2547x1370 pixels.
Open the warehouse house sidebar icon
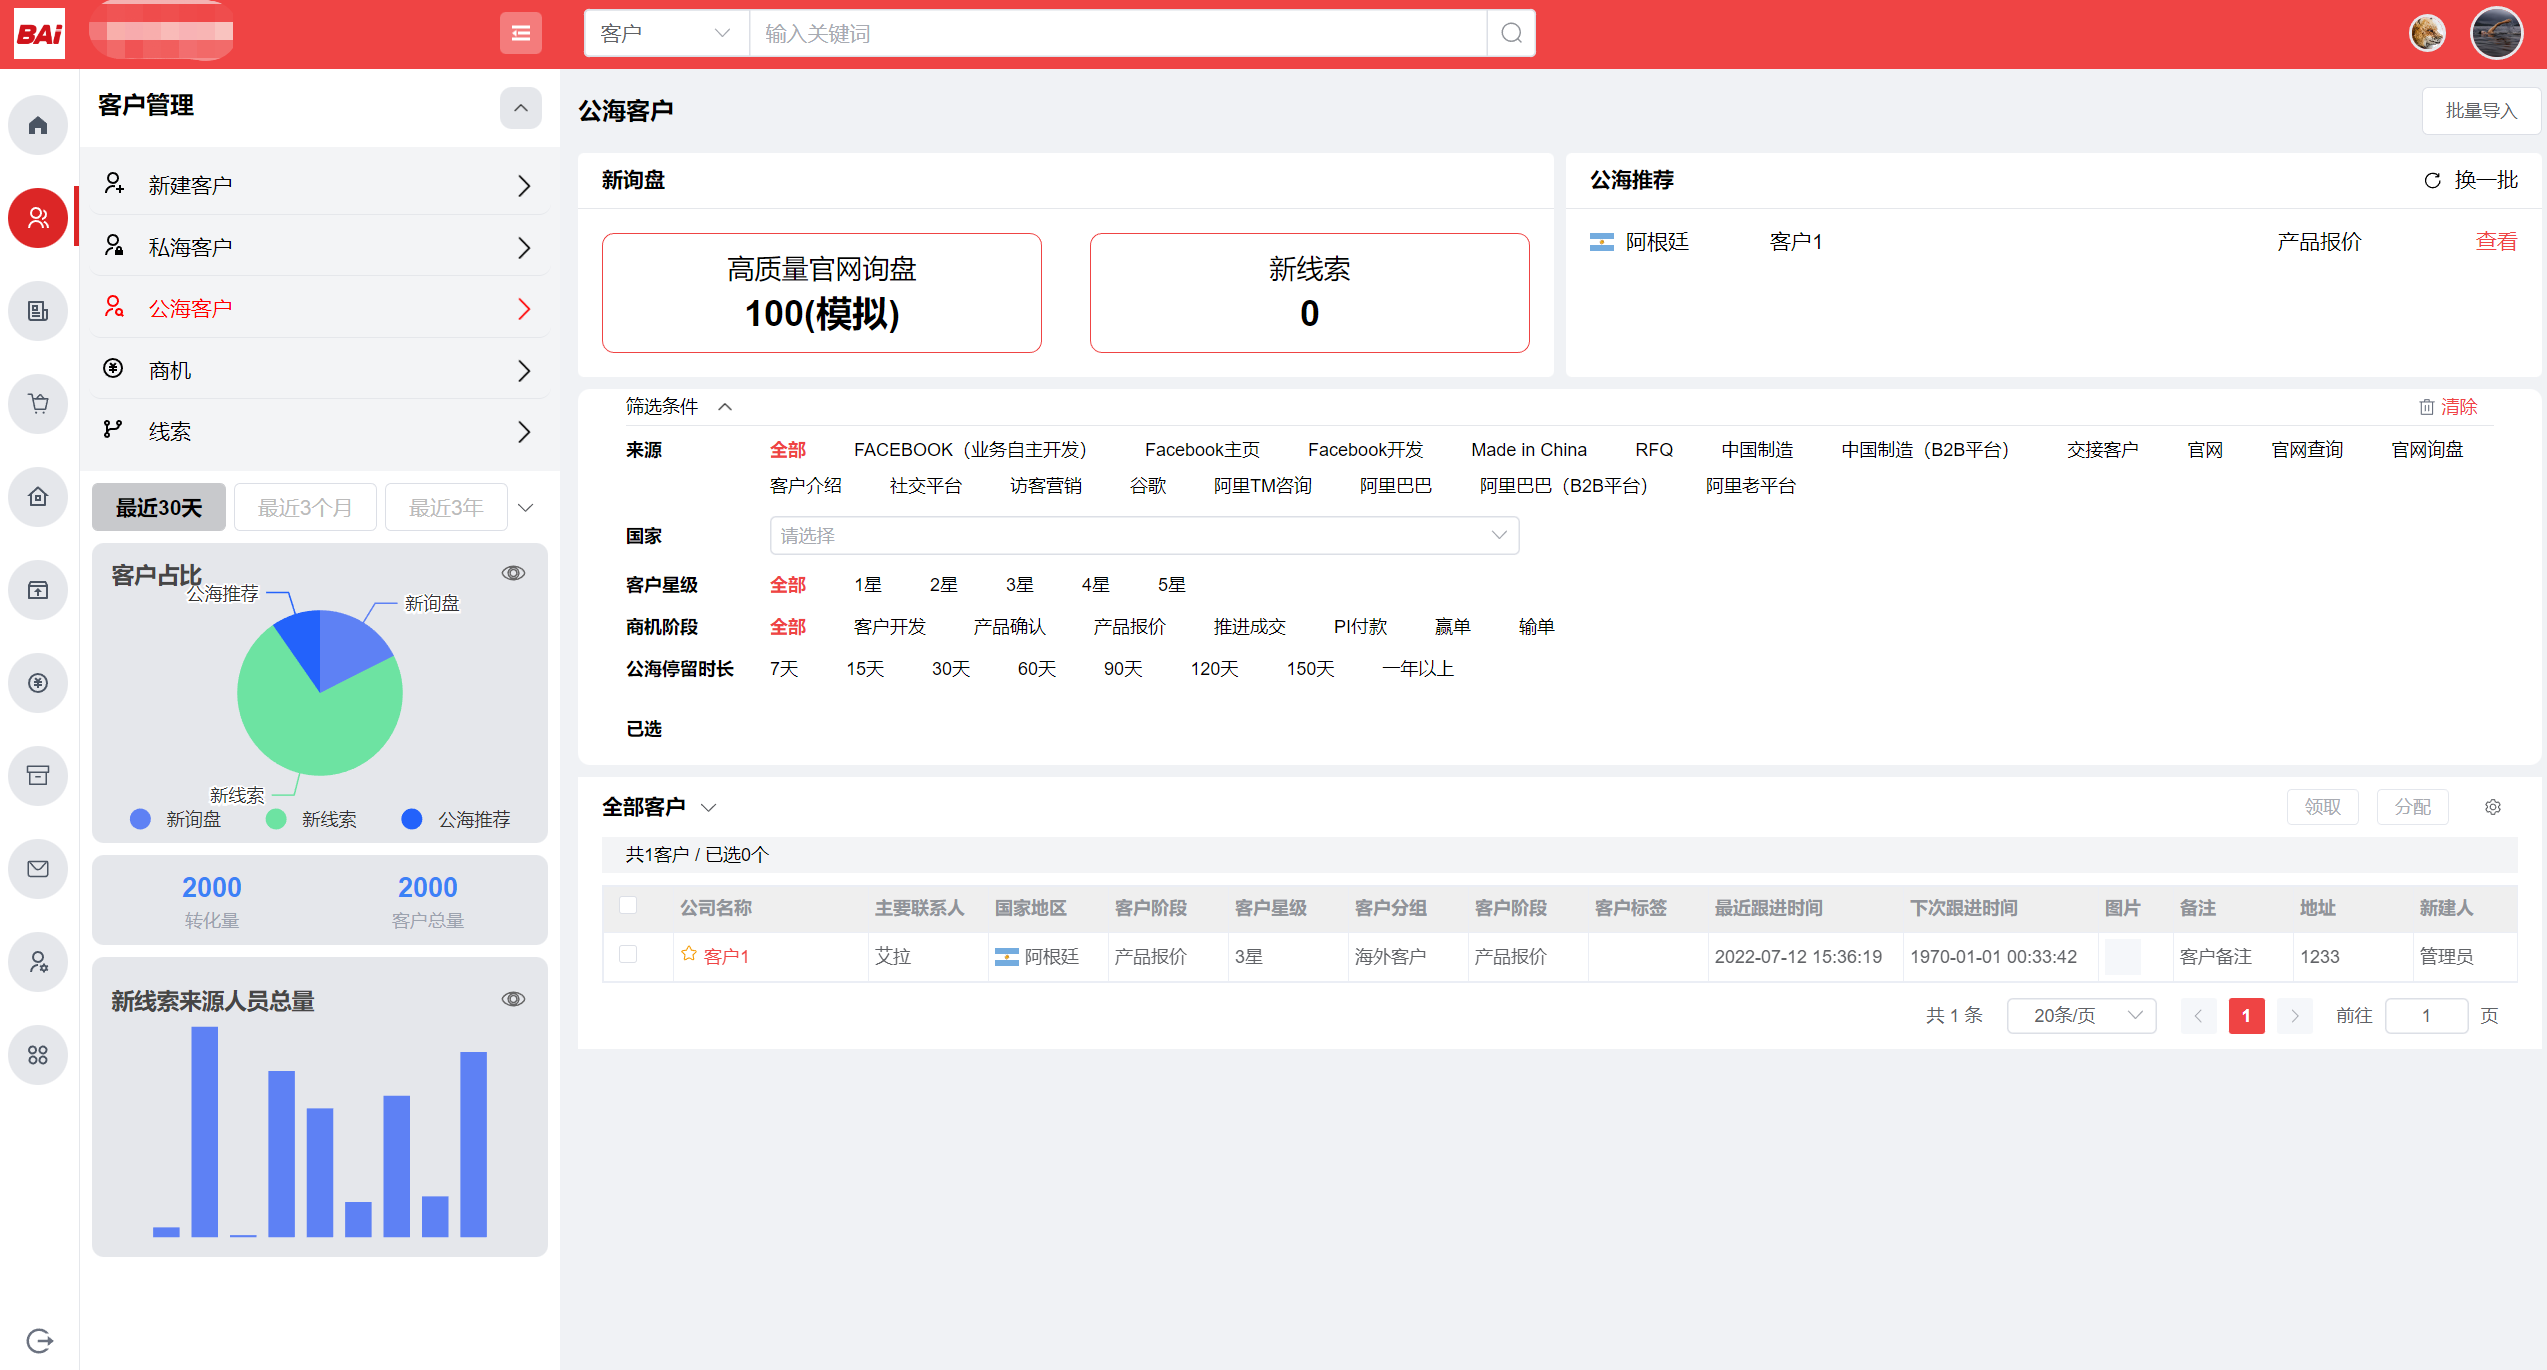coord(38,497)
